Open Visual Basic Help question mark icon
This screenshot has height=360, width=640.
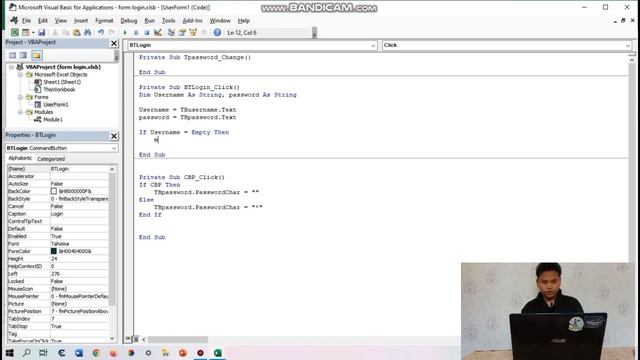click(x=217, y=33)
